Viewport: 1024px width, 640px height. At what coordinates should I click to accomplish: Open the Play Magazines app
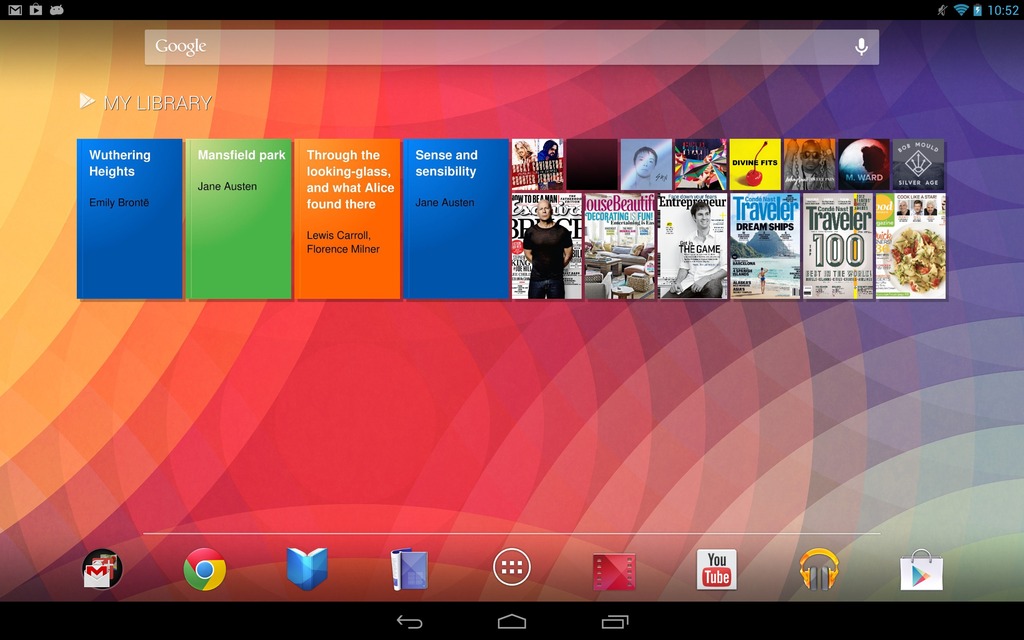409,569
